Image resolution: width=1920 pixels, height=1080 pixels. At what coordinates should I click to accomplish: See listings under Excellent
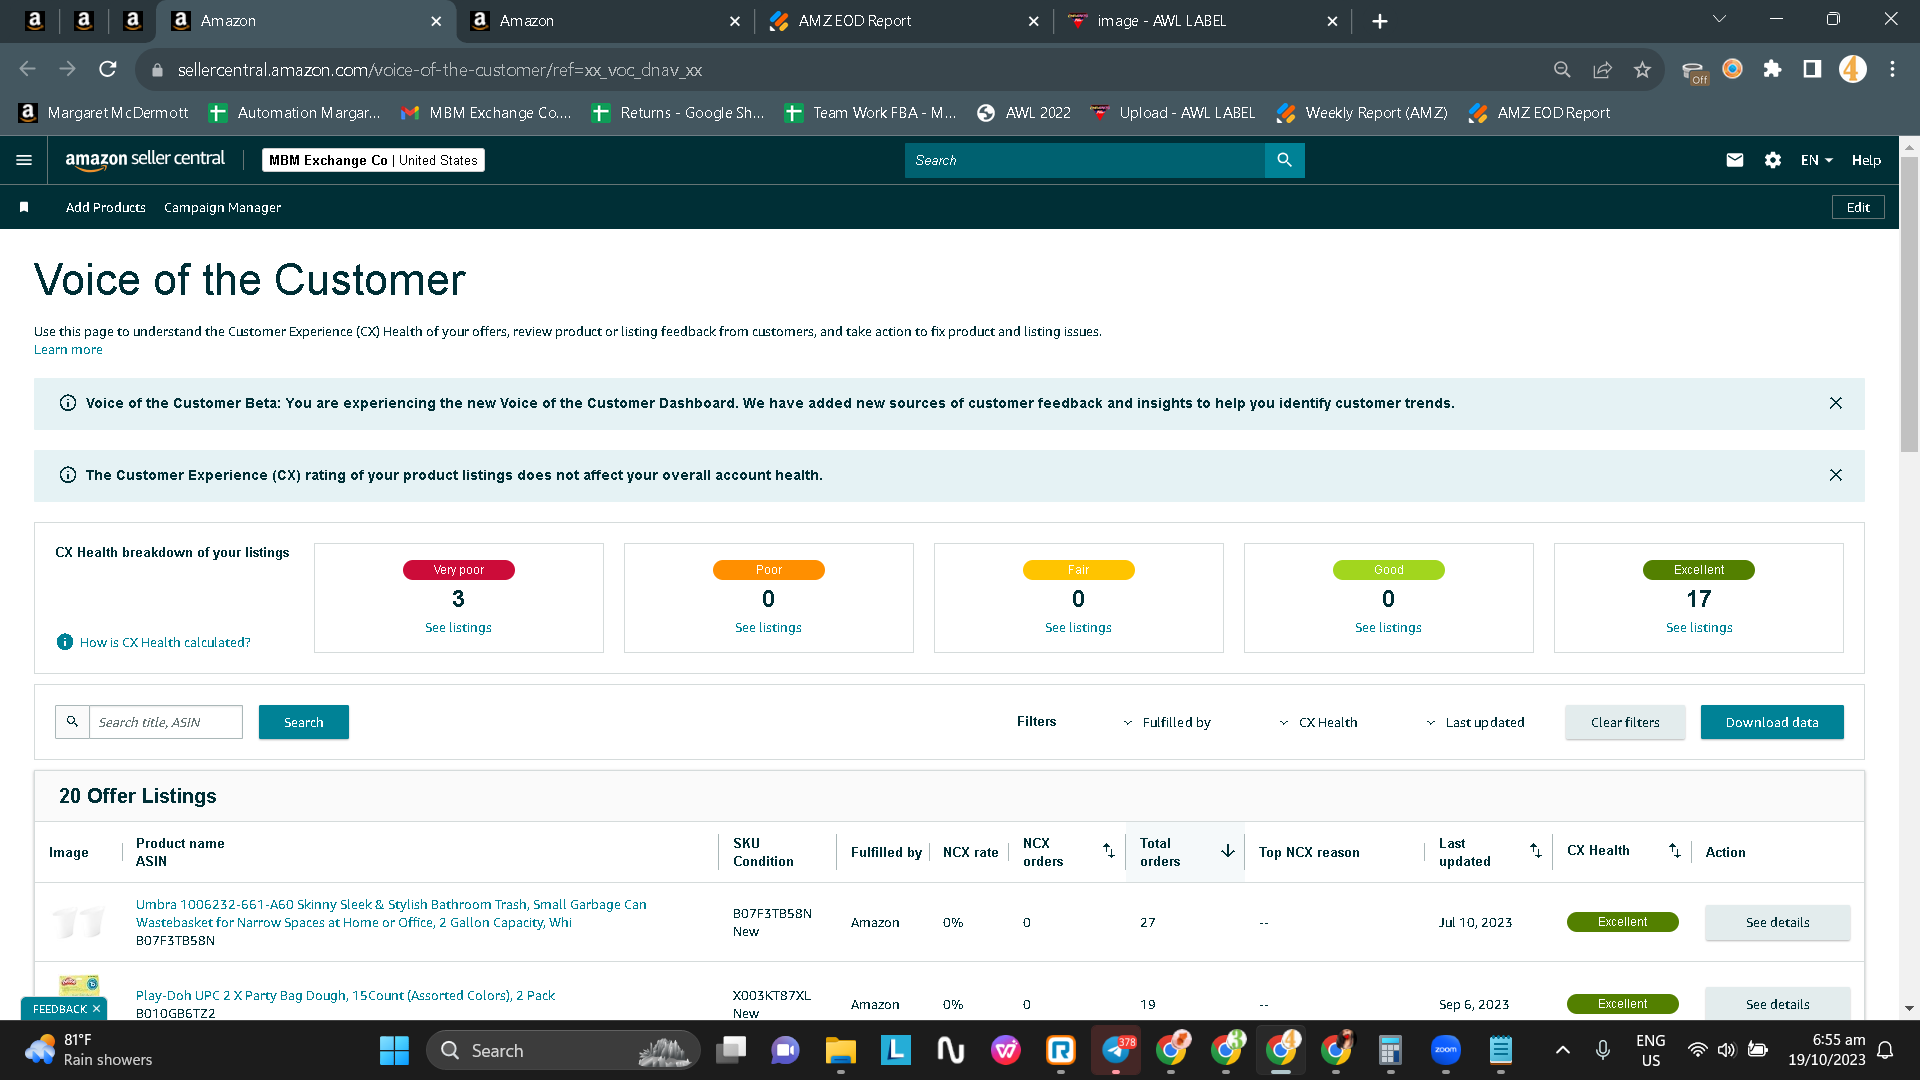click(1699, 627)
